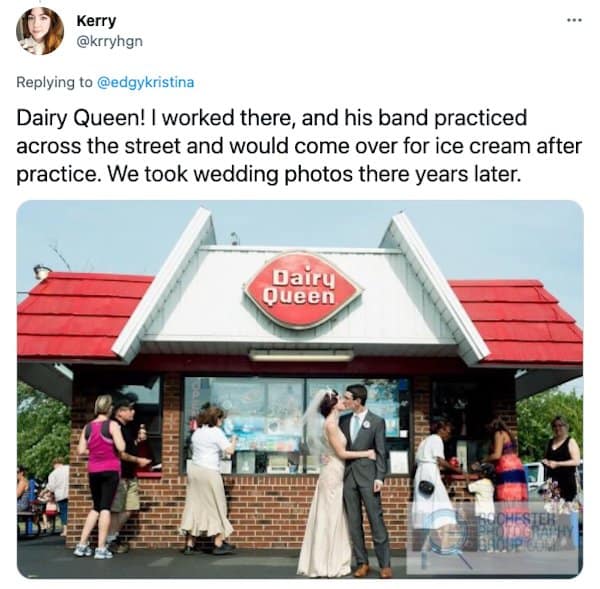
Task: Click the woman in the colorful striped dress
Action: (505, 461)
